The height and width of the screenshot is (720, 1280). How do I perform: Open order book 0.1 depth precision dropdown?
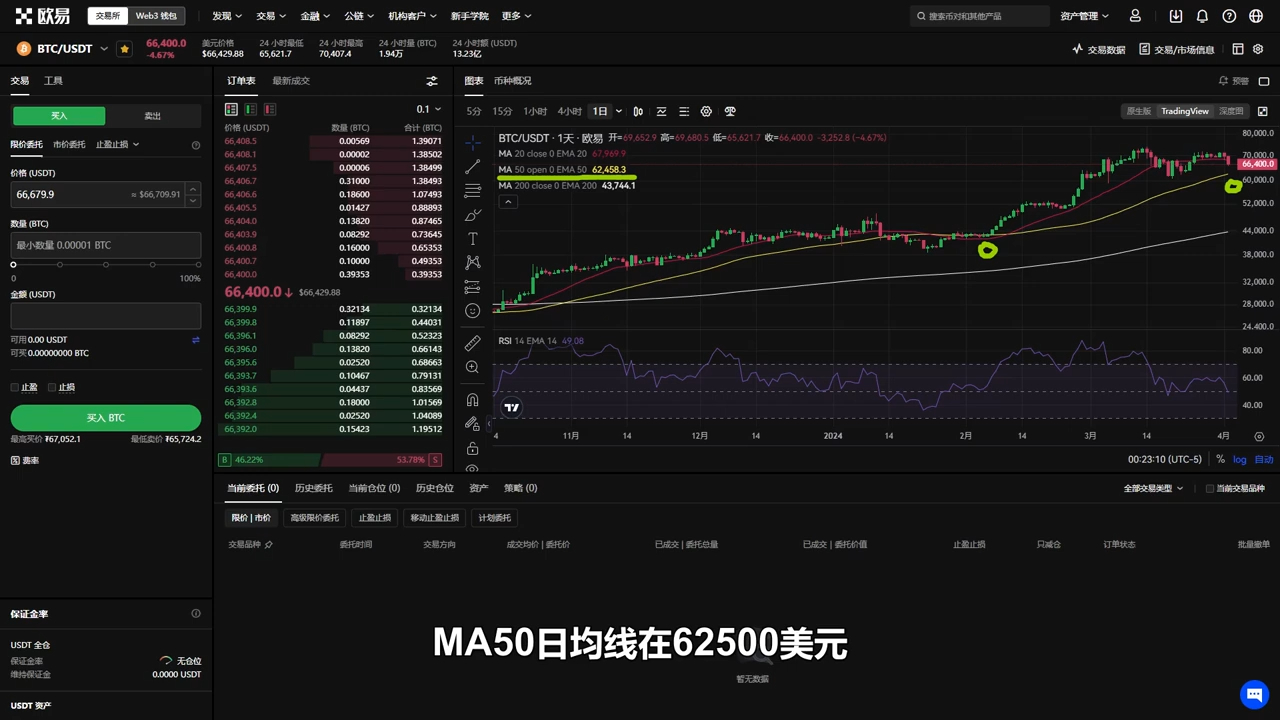pos(428,109)
